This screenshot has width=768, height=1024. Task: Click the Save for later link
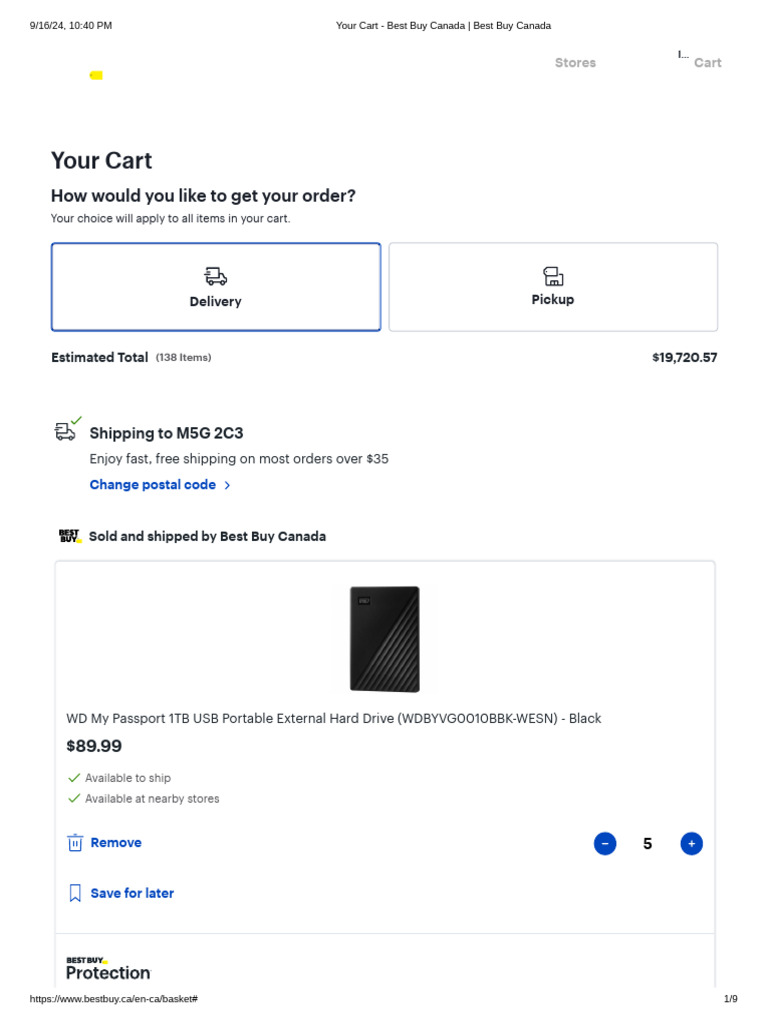coord(132,893)
